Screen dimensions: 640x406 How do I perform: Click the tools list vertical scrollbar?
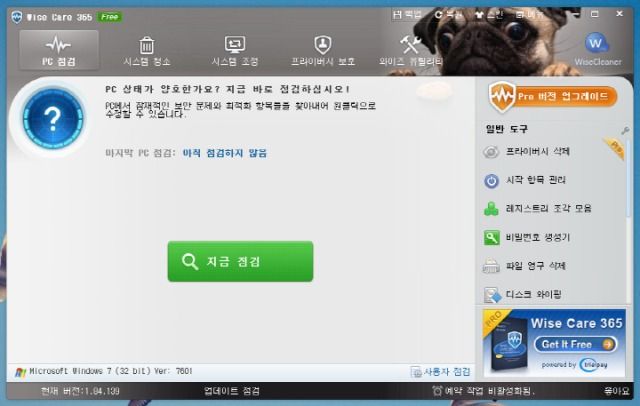click(x=629, y=179)
